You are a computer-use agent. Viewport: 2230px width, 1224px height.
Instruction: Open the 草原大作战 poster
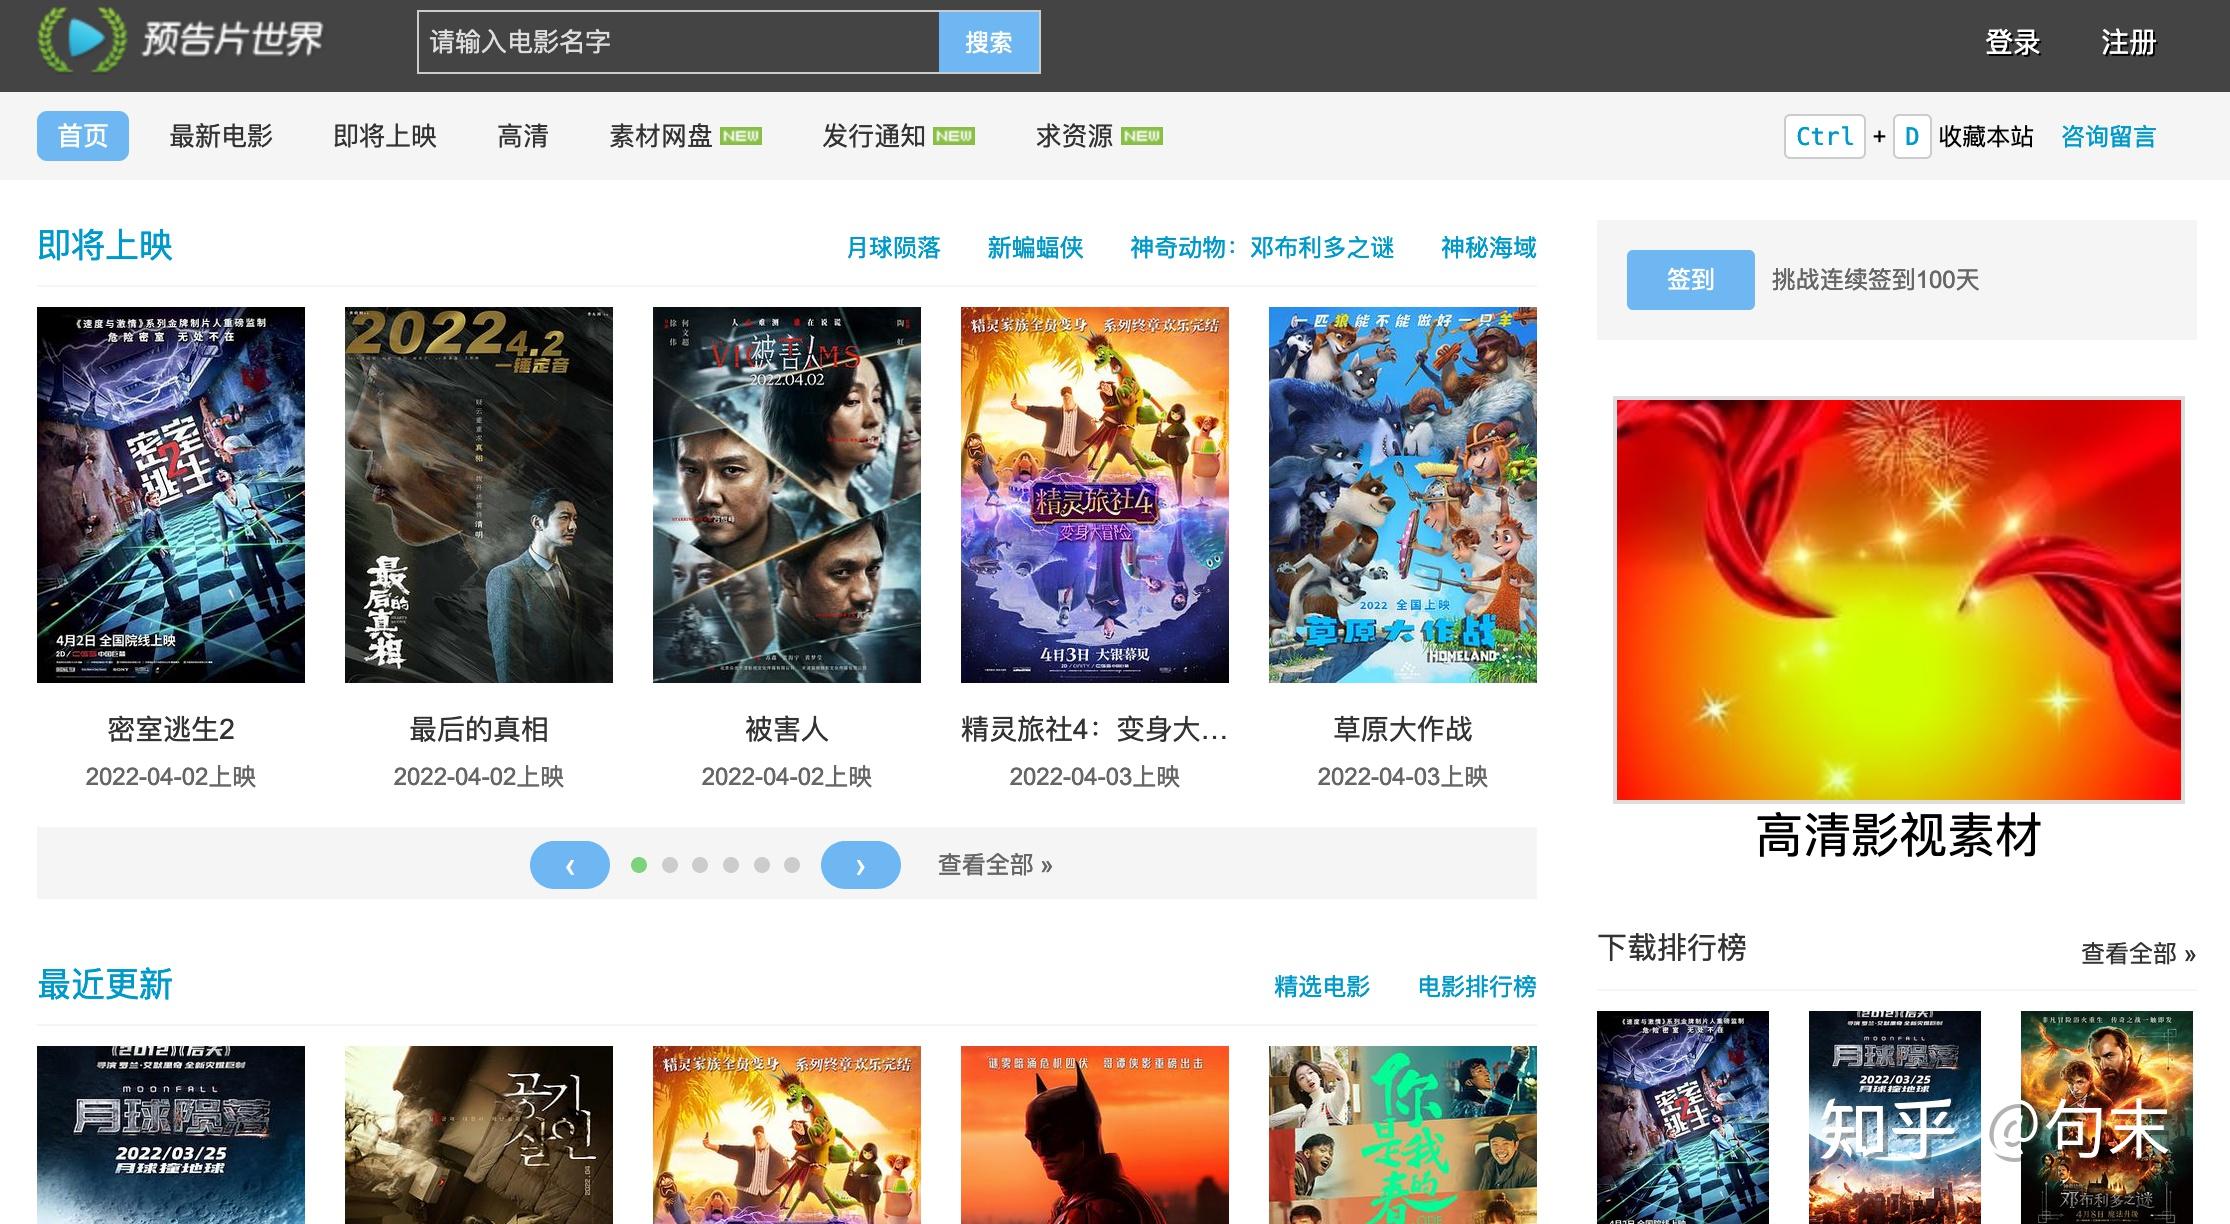click(x=1403, y=495)
